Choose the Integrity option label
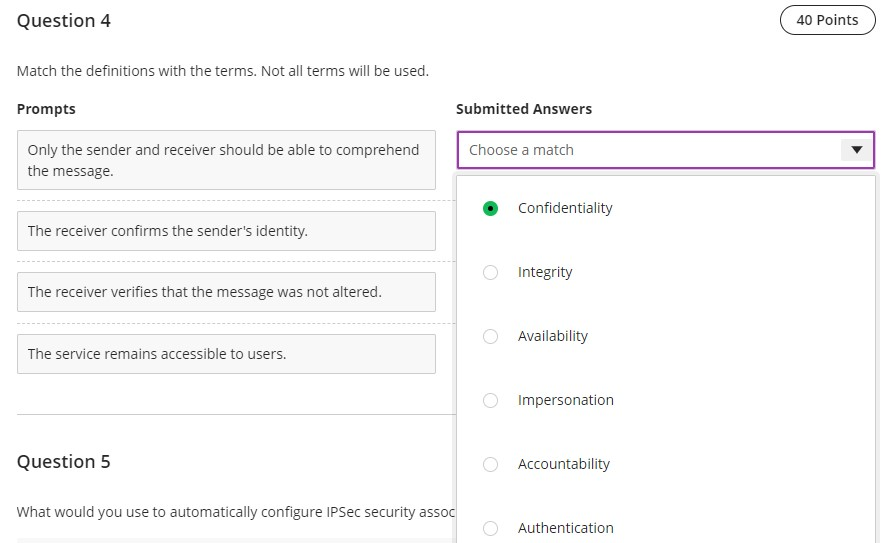 (545, 272)
